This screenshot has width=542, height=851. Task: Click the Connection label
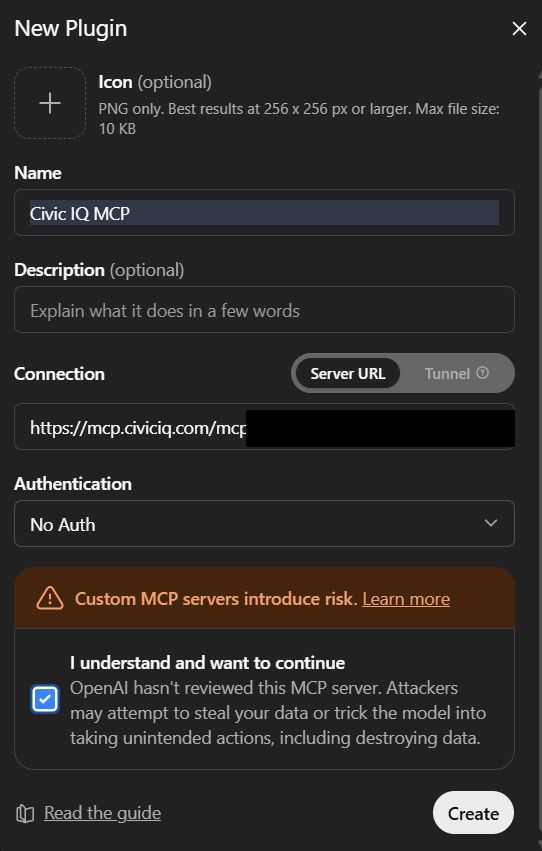click(x=59, y=373)
